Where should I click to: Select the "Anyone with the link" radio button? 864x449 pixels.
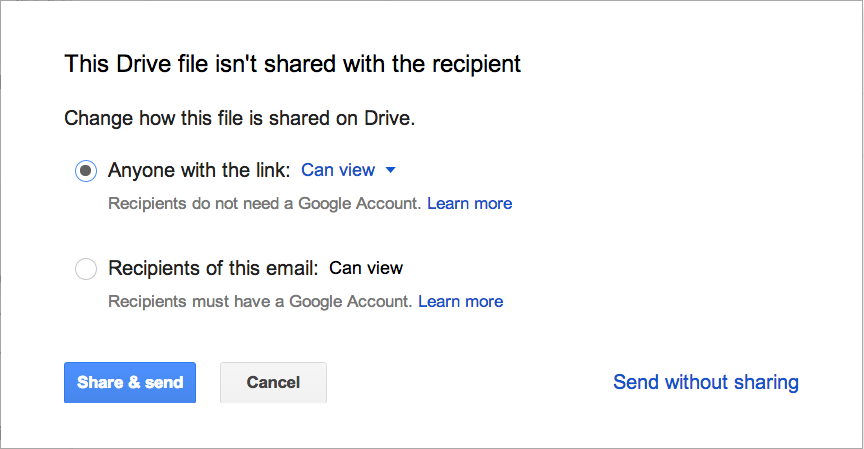[x=86, y=171]
